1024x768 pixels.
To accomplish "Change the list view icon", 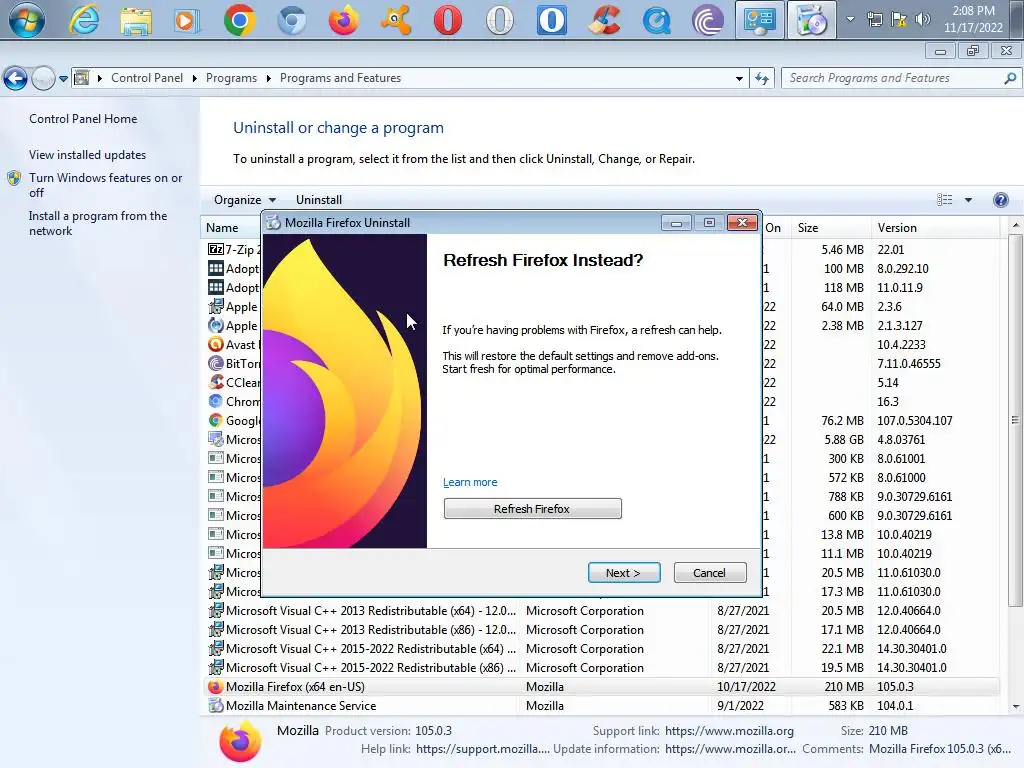I will [x=944, y=200].
